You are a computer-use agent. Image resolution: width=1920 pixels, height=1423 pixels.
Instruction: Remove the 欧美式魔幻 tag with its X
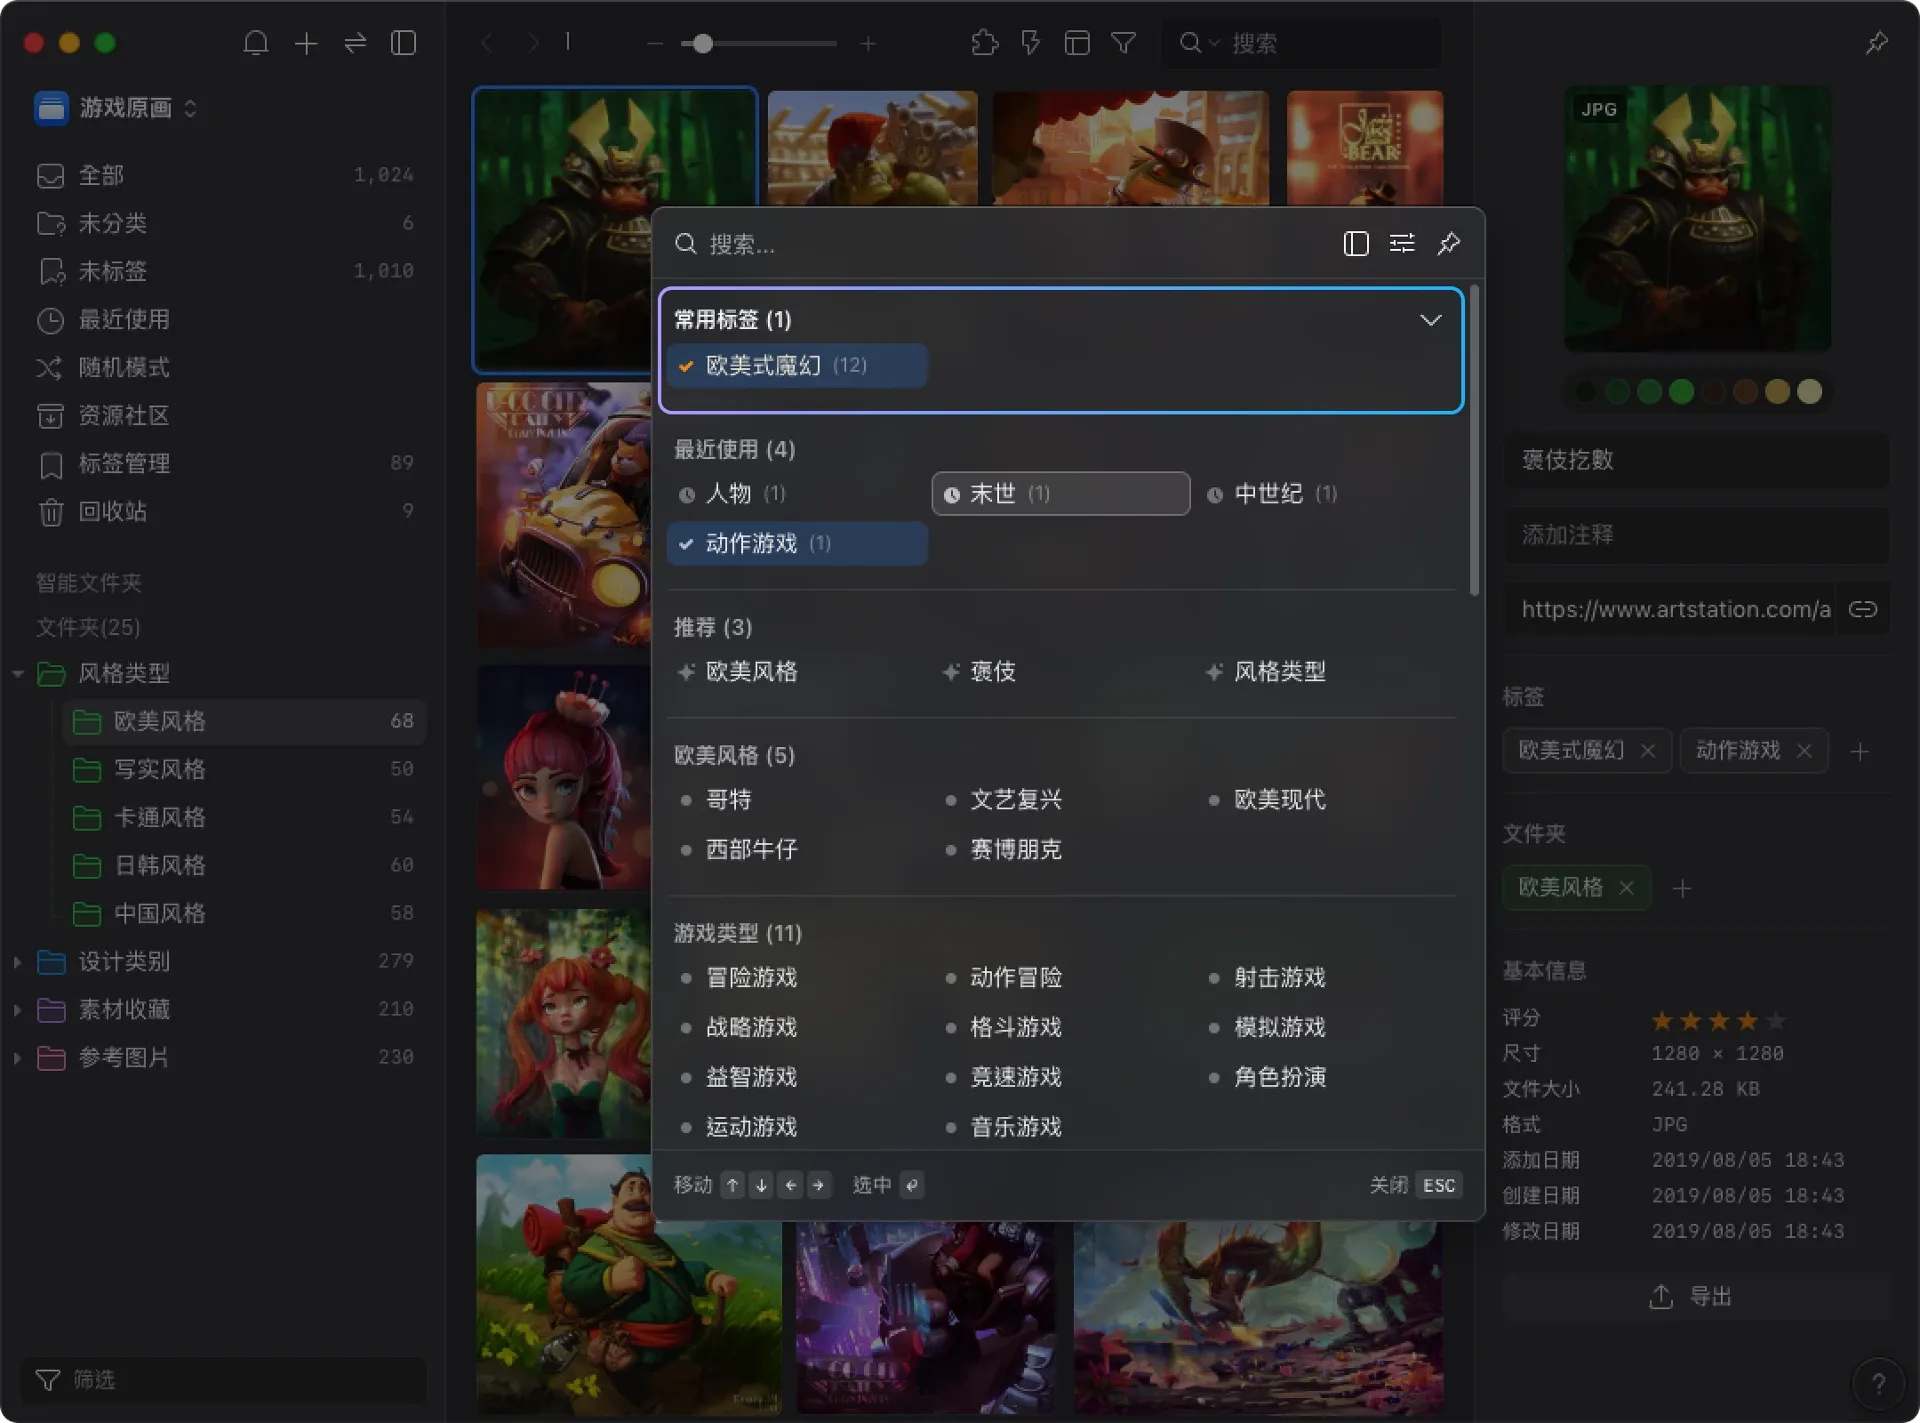pos(1648,751)
